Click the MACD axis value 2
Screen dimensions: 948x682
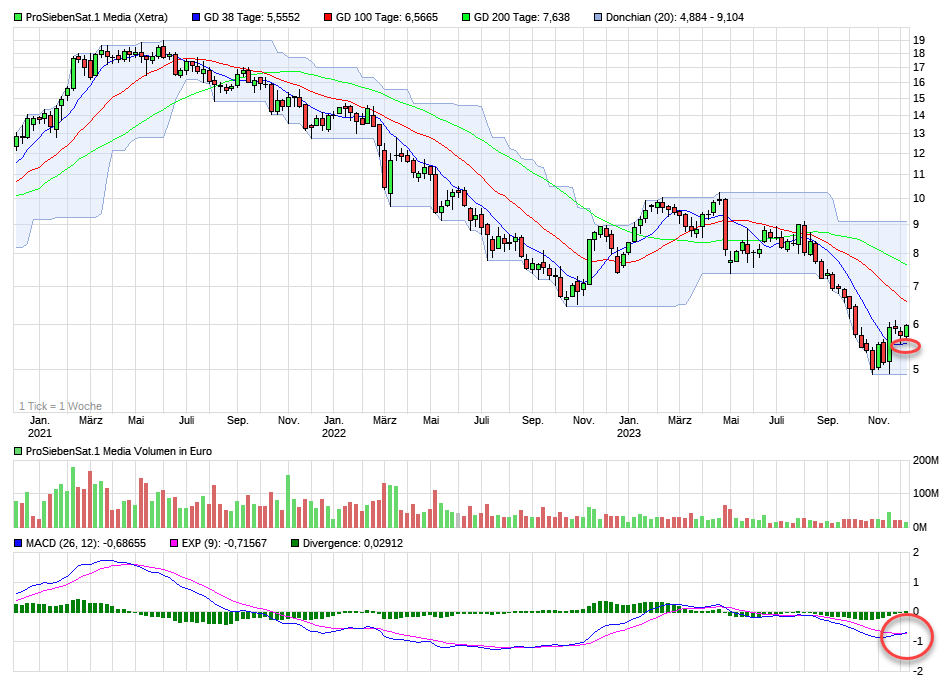click(x=917, y=553)
